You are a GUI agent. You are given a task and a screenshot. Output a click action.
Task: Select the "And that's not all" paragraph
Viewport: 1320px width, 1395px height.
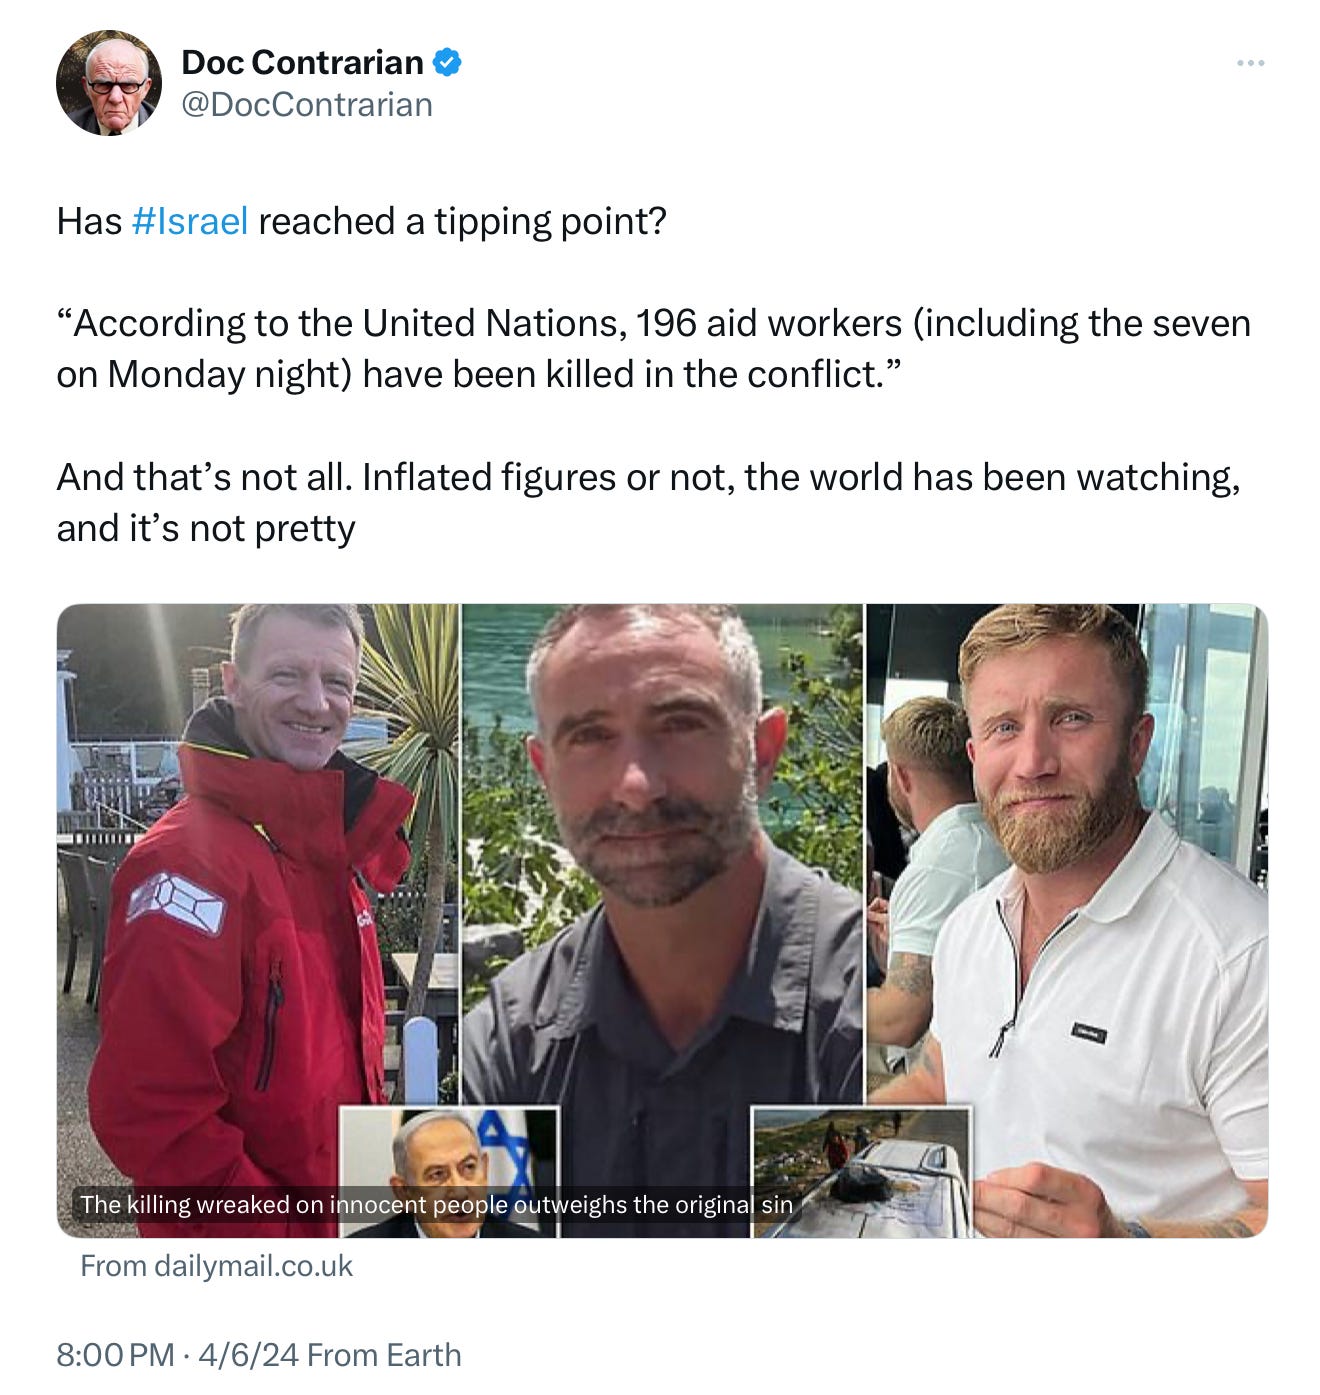(649, 503)
